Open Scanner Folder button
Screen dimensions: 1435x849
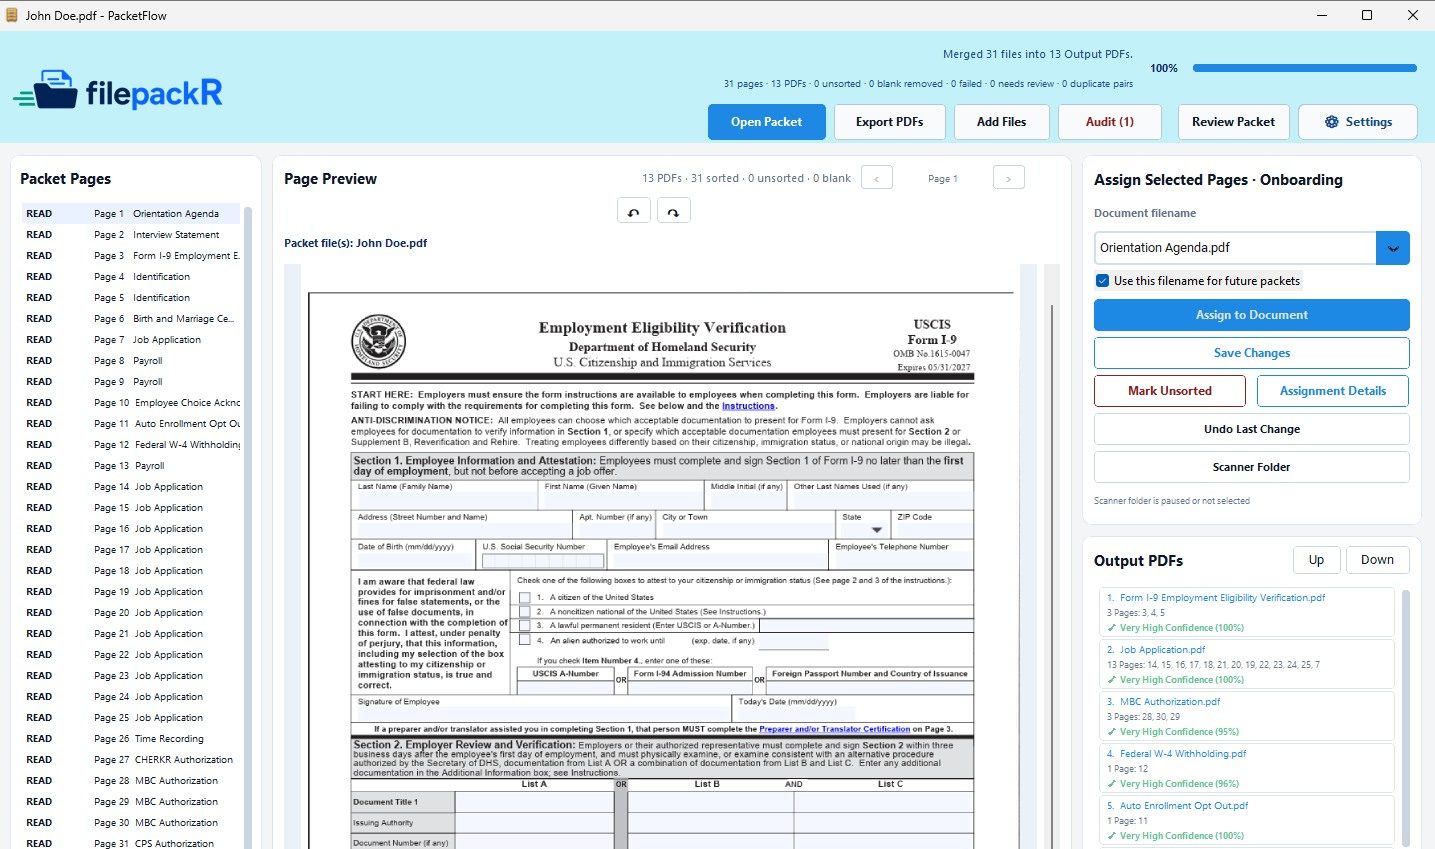click(1252, 467)
